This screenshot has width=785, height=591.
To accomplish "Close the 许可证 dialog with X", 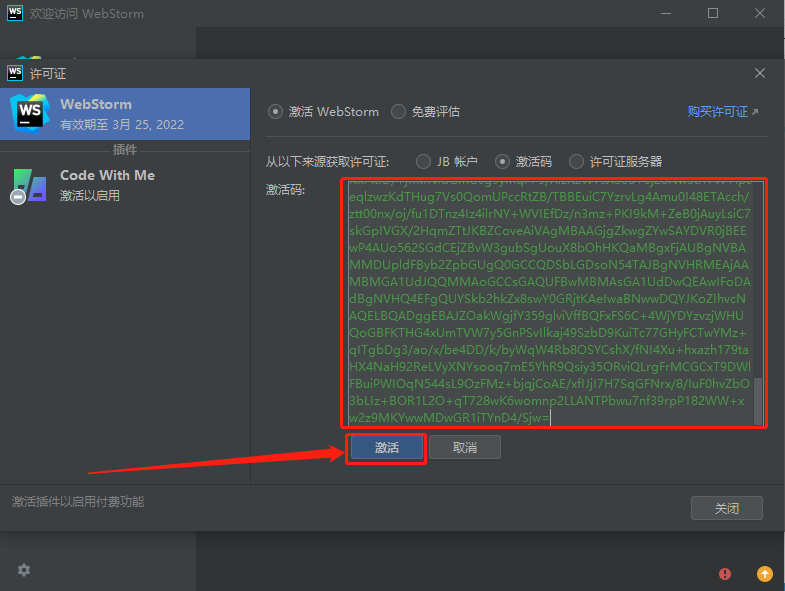I will (x=759, y=74).
